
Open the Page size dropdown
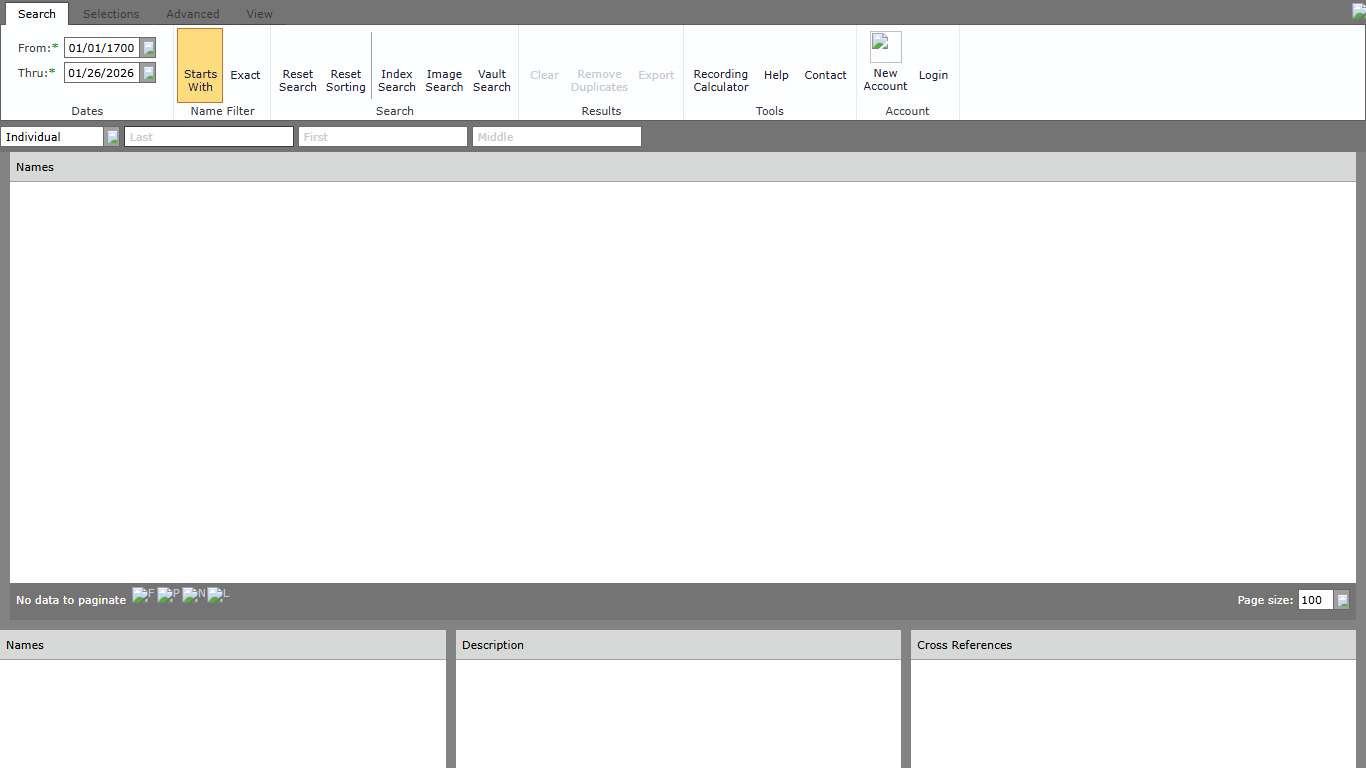[x=1342, y=600]
